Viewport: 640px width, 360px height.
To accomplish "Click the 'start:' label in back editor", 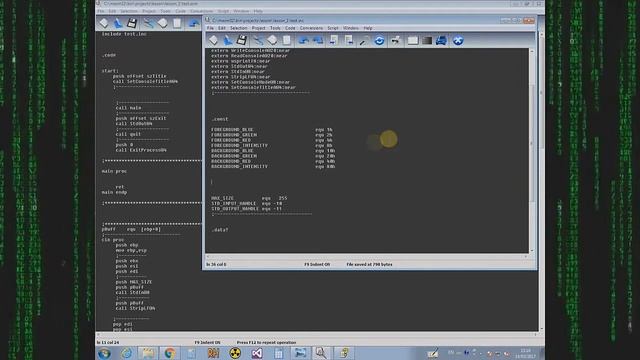I will pos(110,71).
